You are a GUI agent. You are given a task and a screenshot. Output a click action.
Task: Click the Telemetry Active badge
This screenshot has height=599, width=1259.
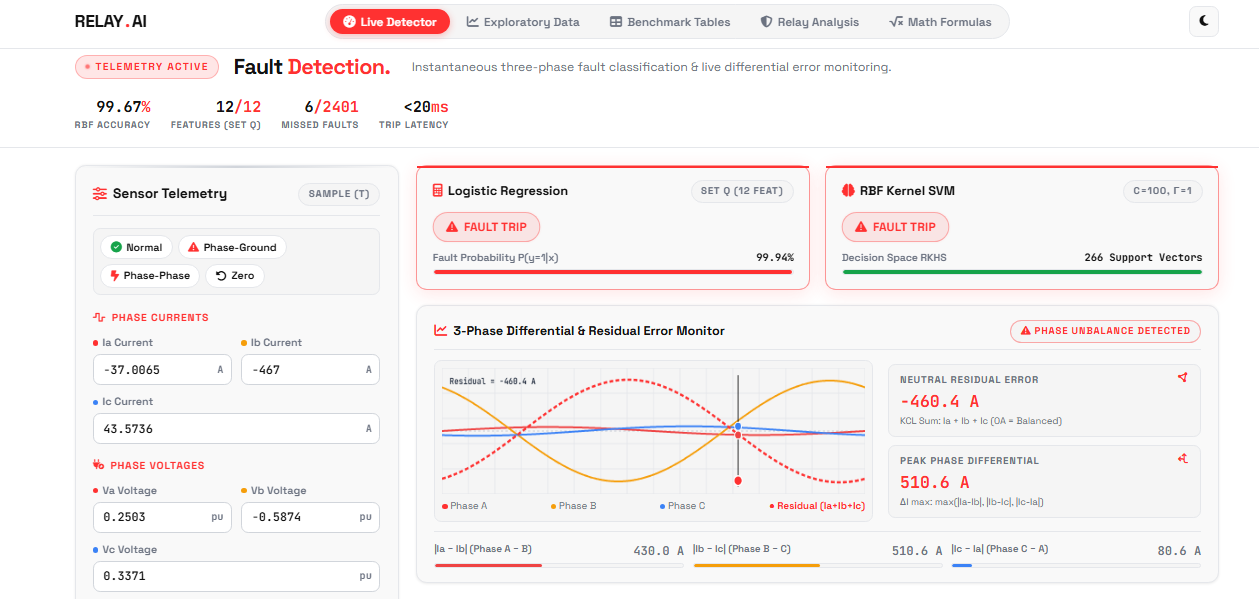147,67
